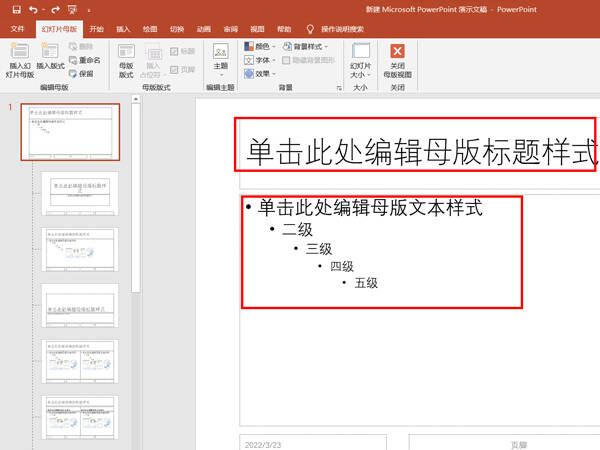This screenshot has height=450, width=600.
Task: Insert a new slide master
Action: tap(20, 60)
